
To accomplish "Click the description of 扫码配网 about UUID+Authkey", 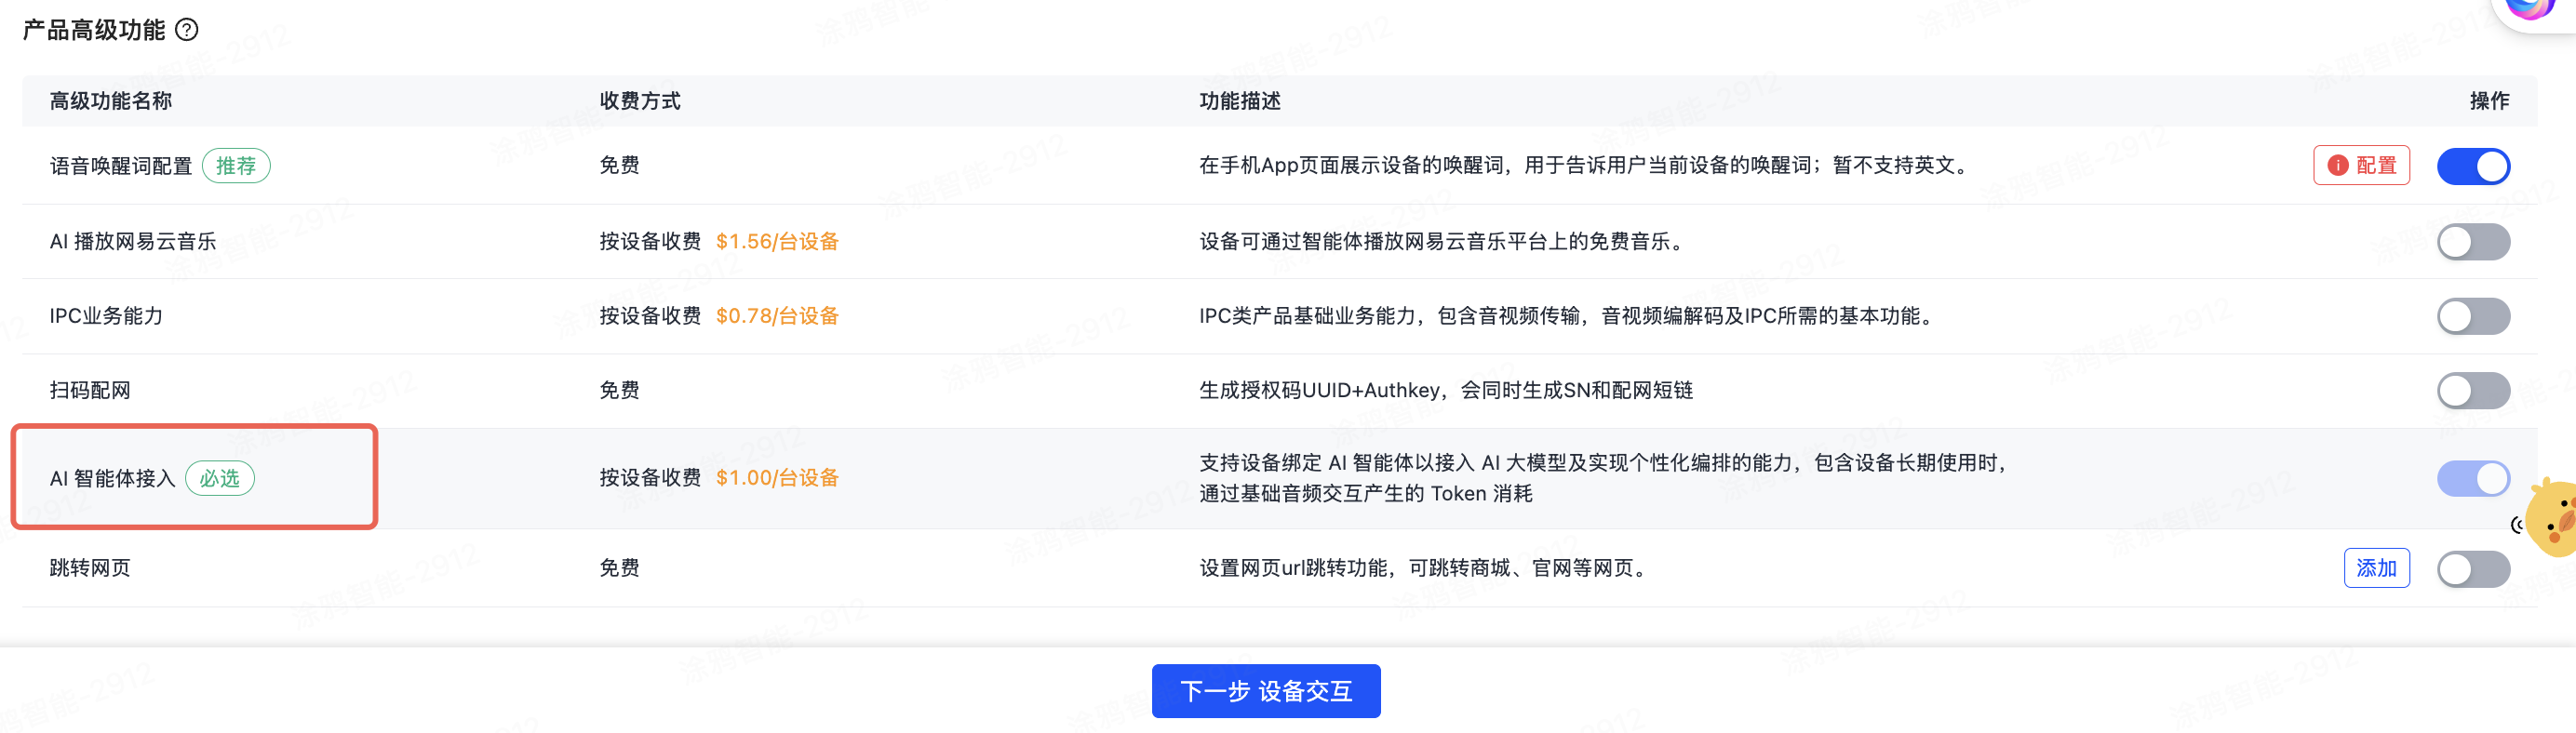I will (1446, 390).
